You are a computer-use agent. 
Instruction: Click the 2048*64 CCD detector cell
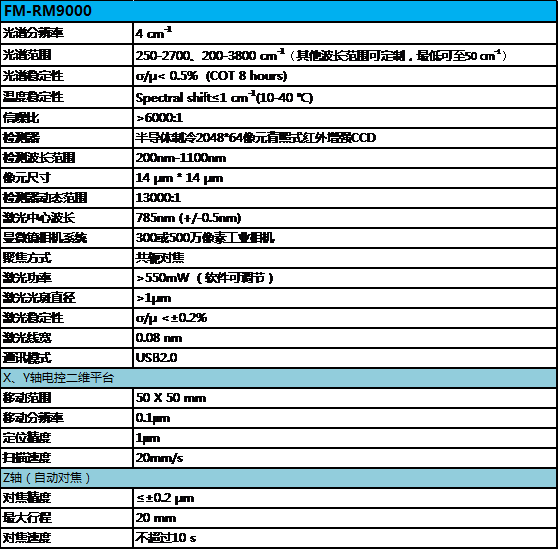(x=344, y=138)
